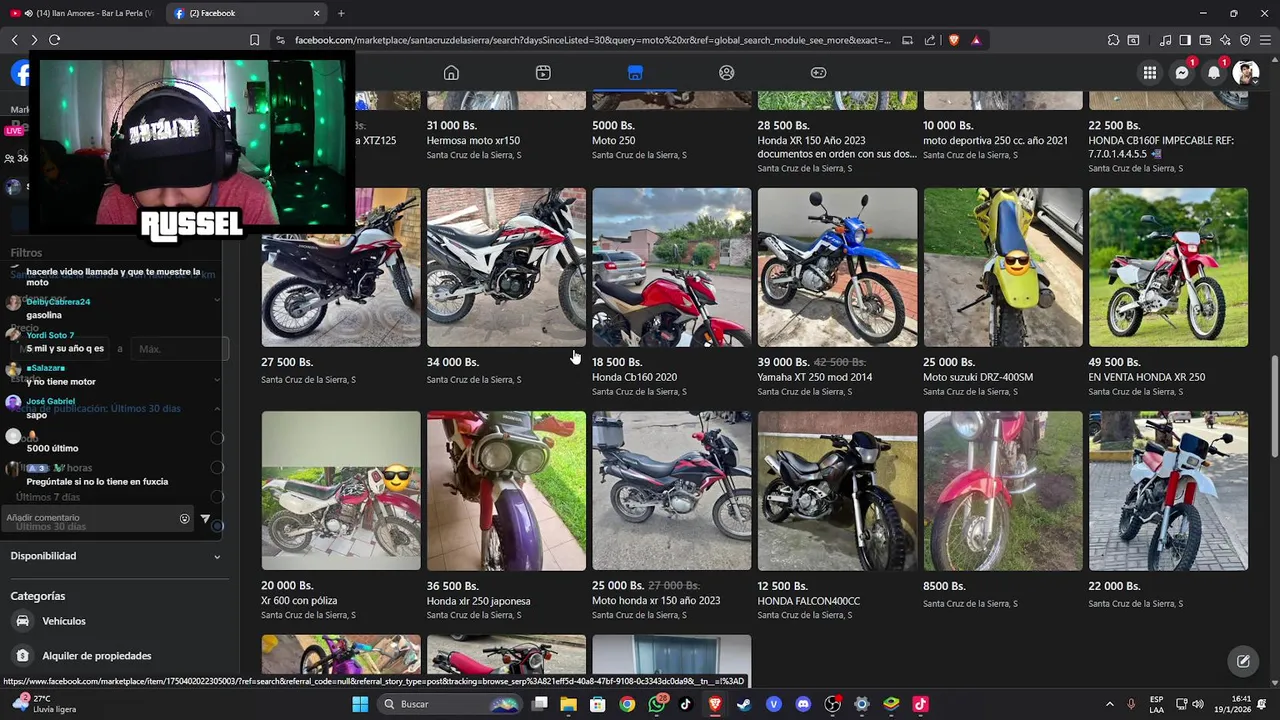The width and height of the screenshot is (1280, 720).
Task: Open the Yamaha XT 250 mod 2014 listing photo
Action: [837, 267]
